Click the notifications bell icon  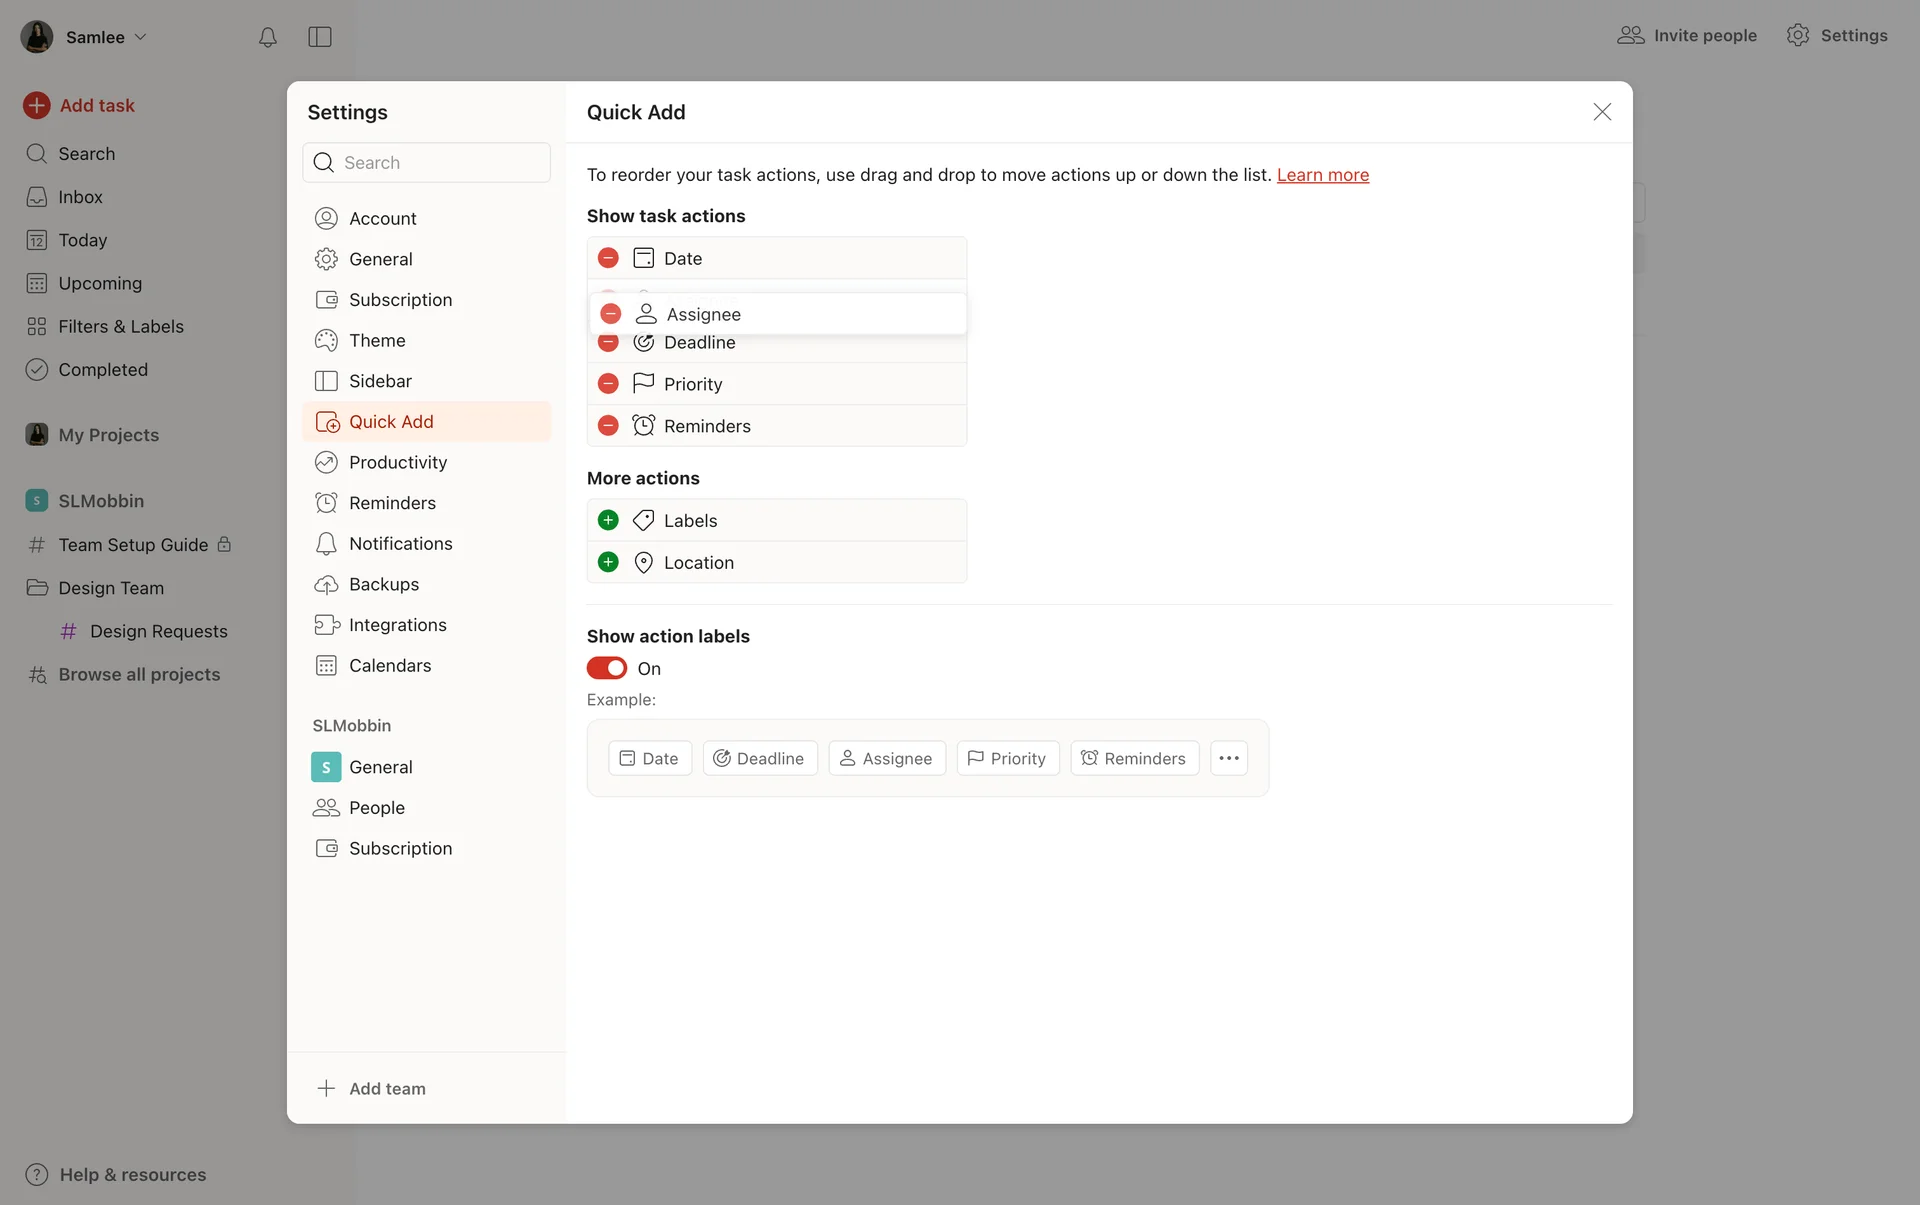[267, 37]
